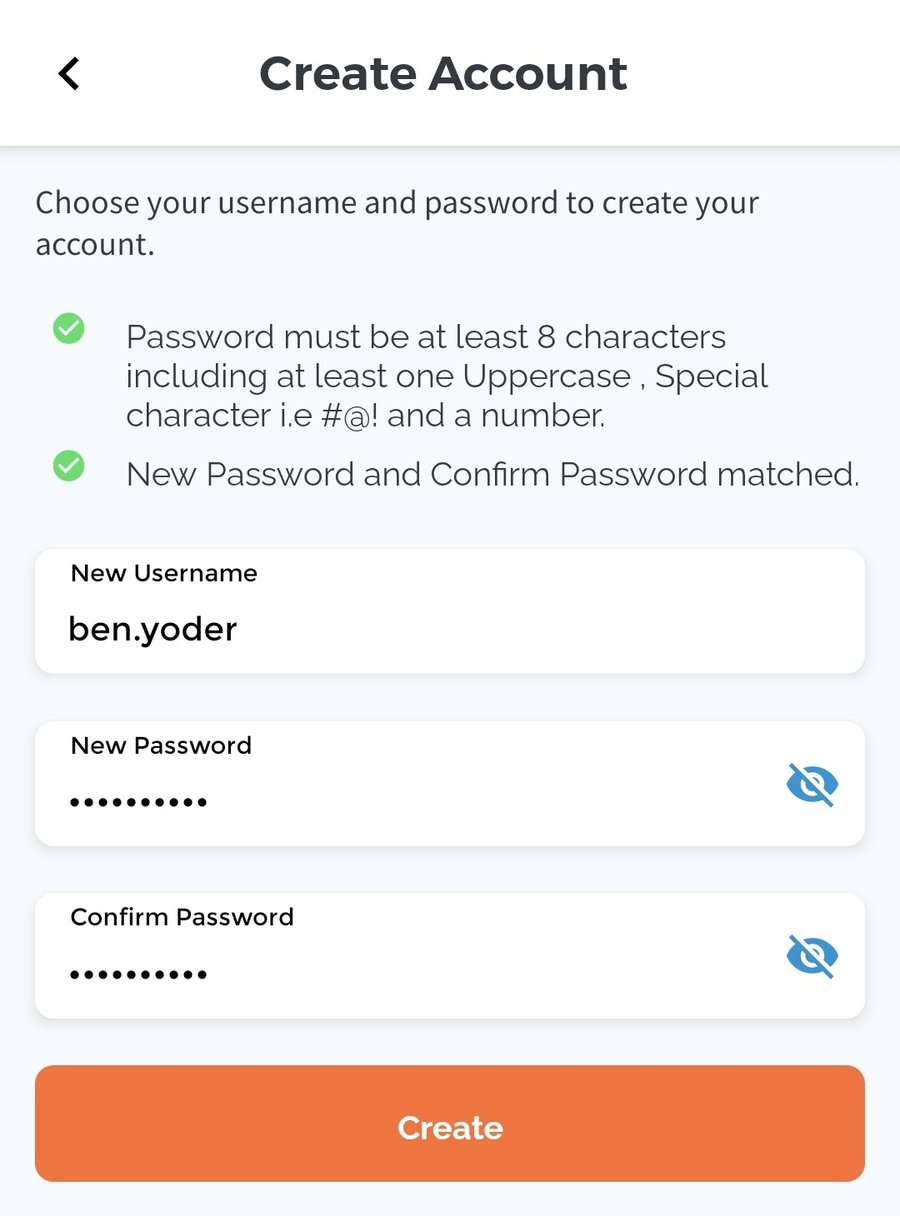Click the ben.yoder username text

(152, 628)
